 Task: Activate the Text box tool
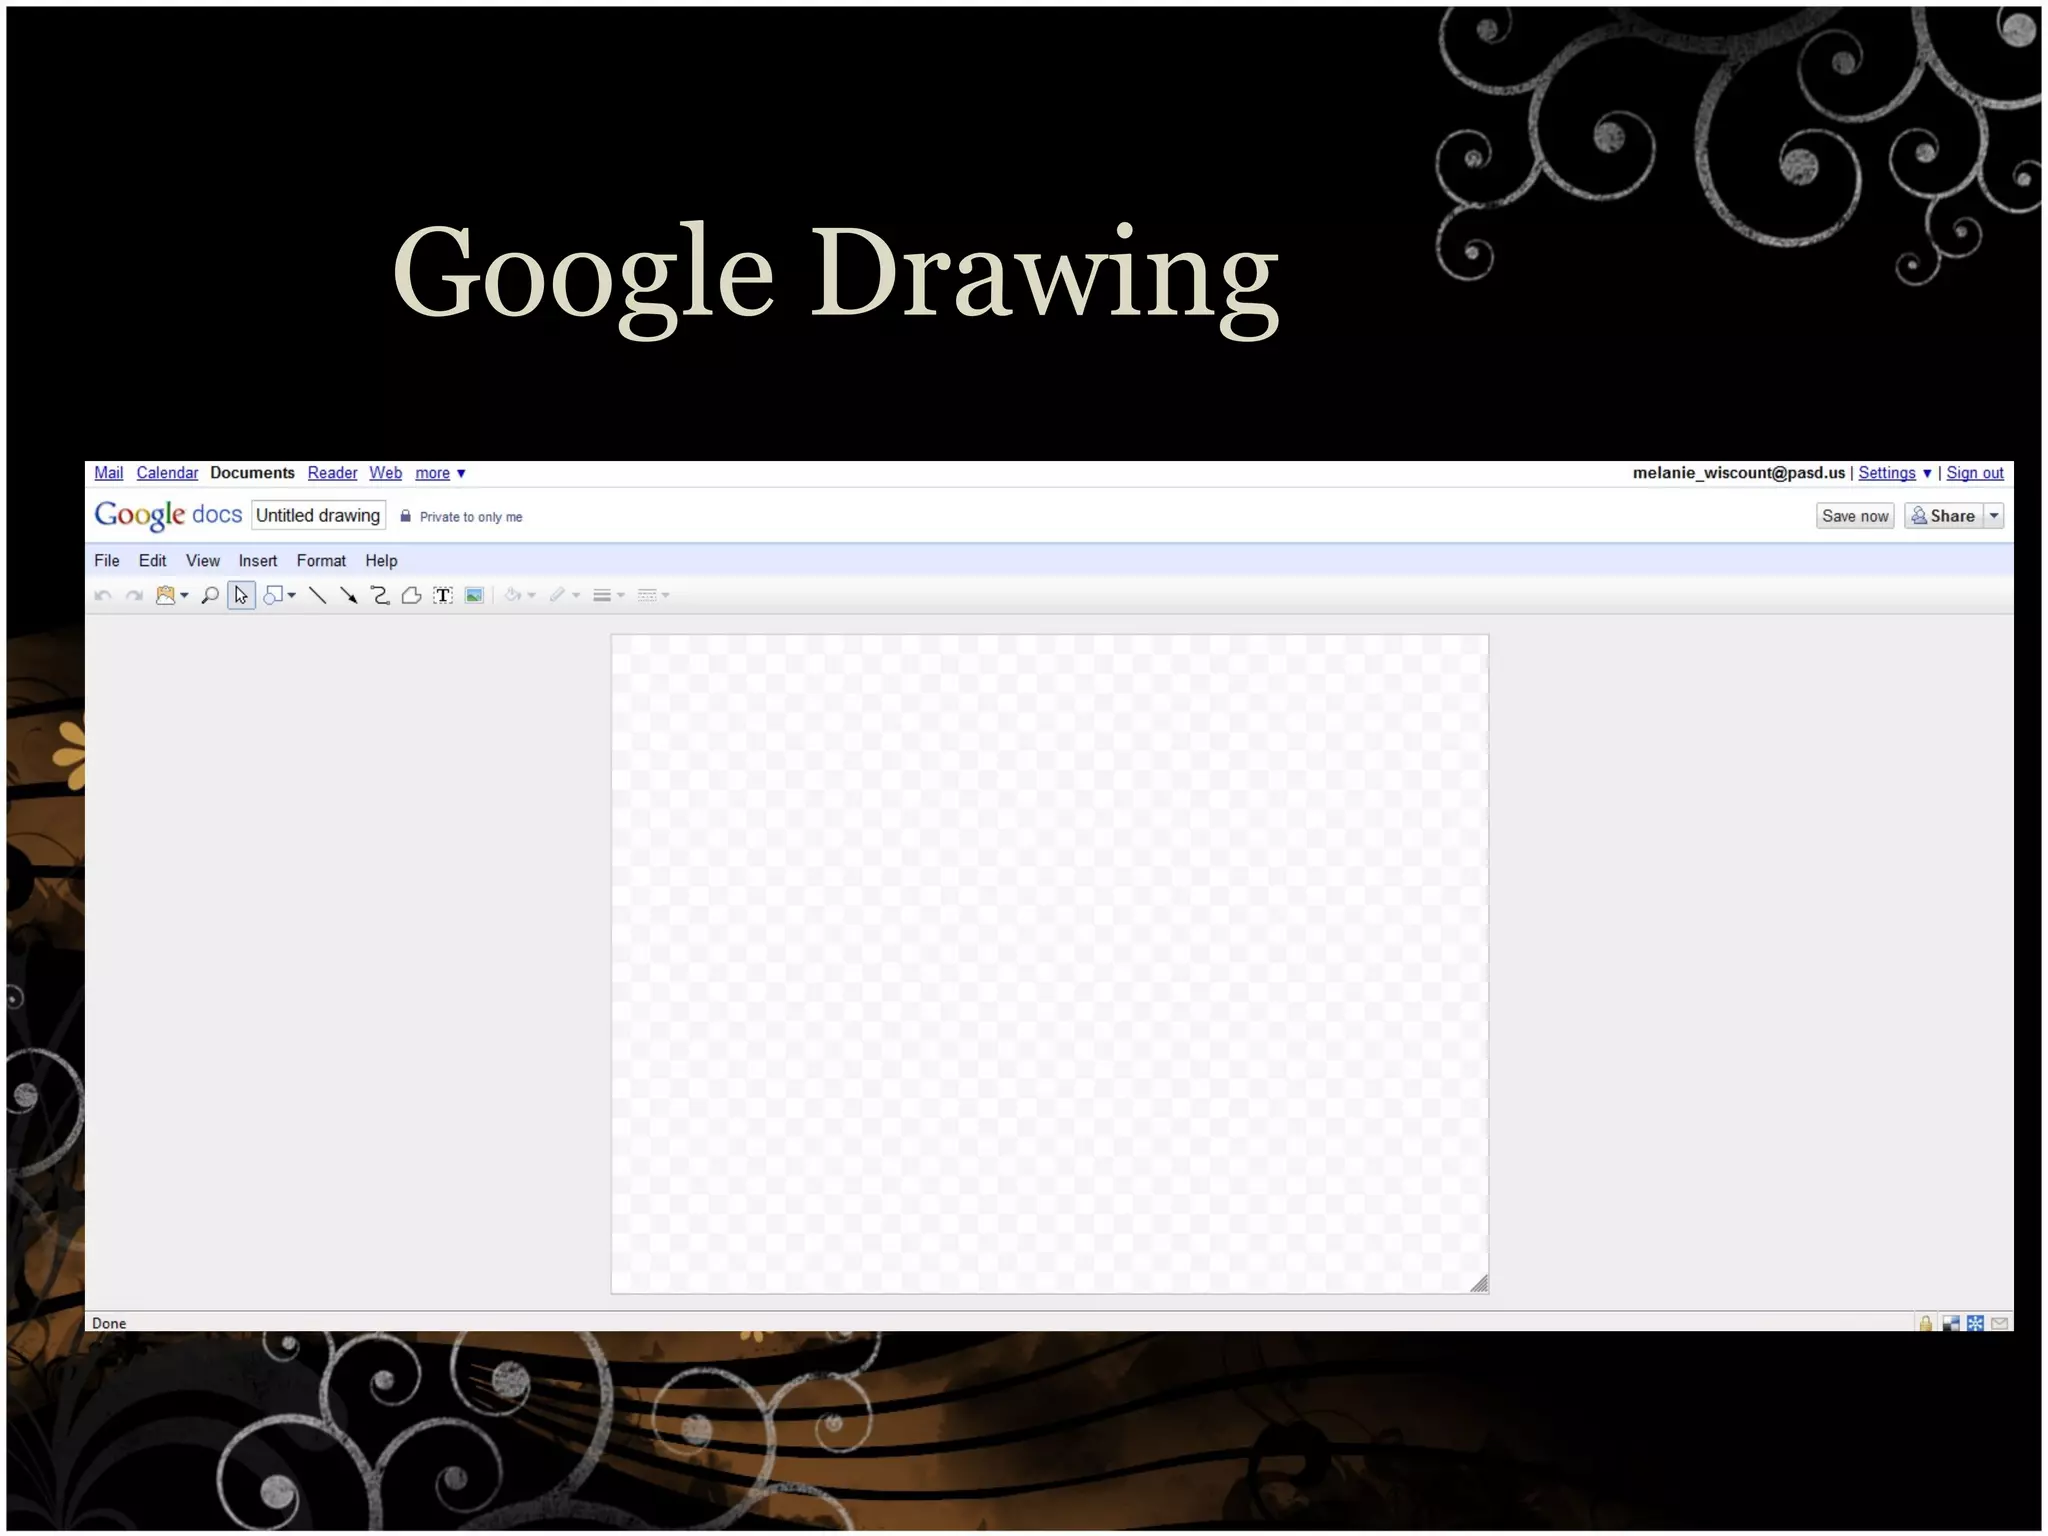(x=443, y=596)
